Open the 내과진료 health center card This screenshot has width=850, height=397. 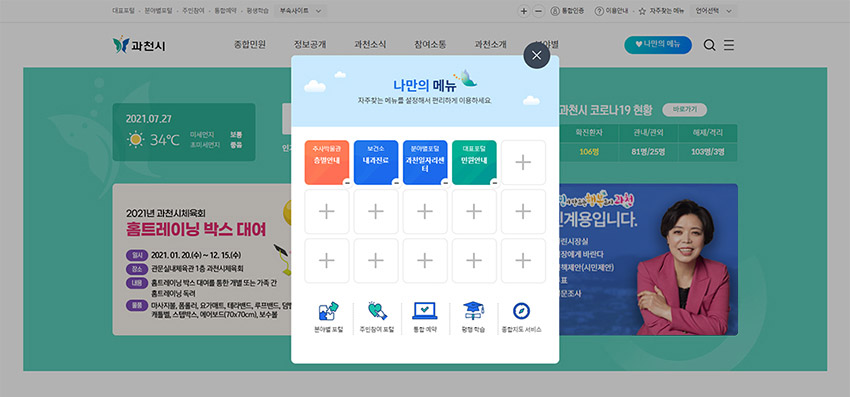pos(376,162)
